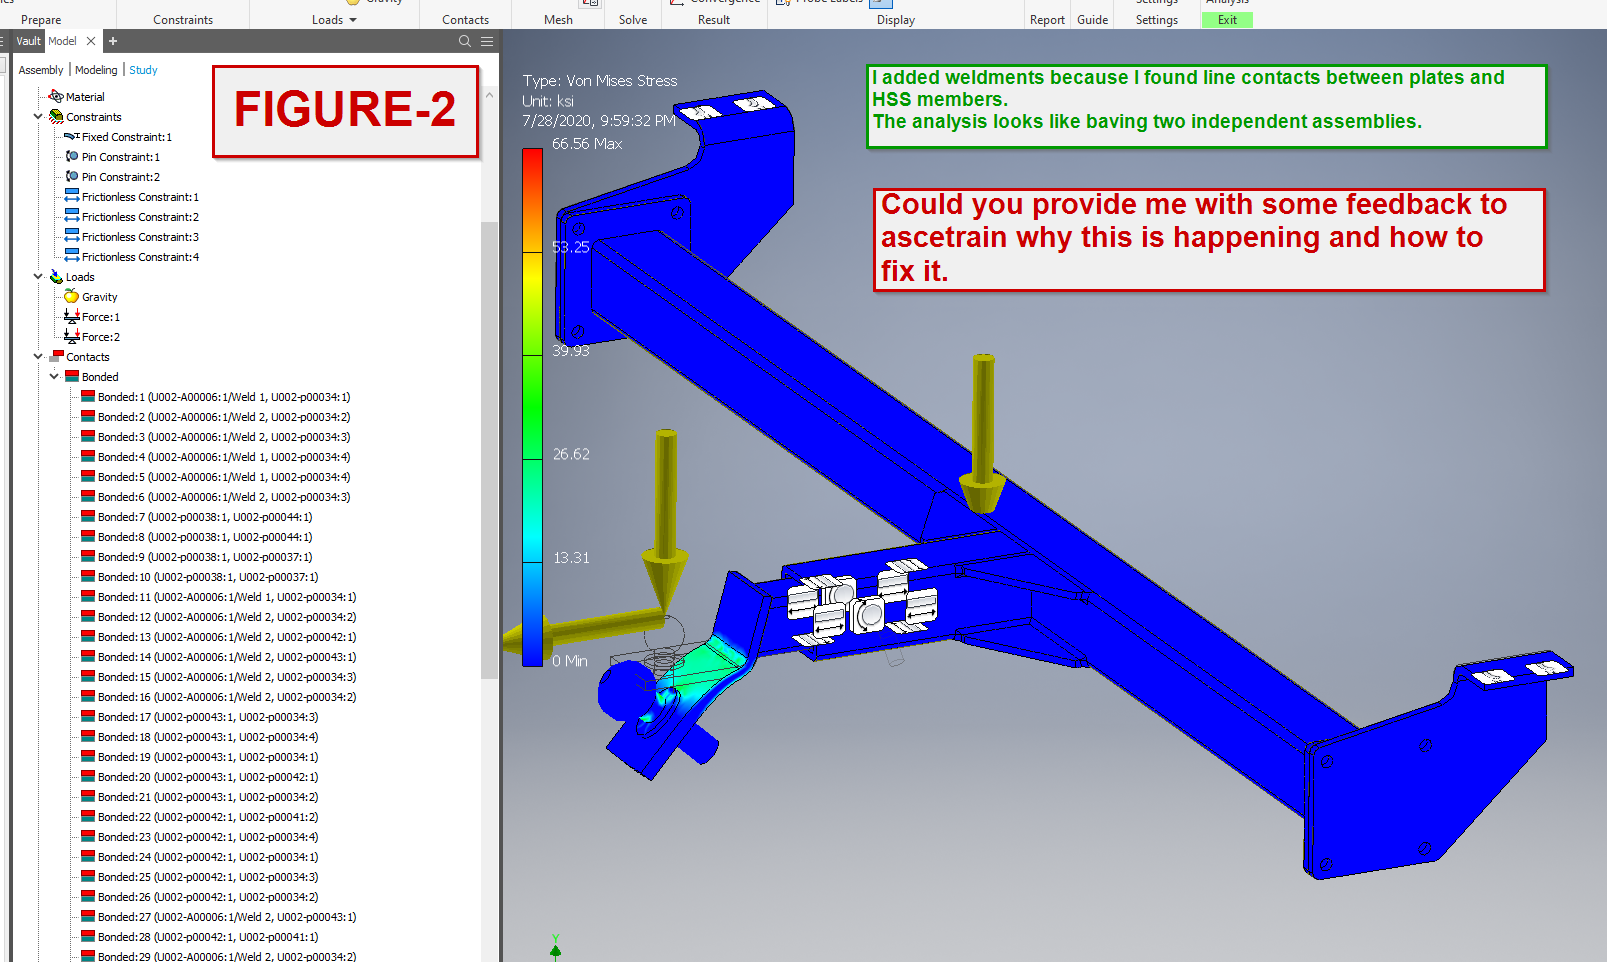The height and width of the screenshot is (962, 1607).
Task: Select the Gravity icon under Loads
Action: coord(71,296)
